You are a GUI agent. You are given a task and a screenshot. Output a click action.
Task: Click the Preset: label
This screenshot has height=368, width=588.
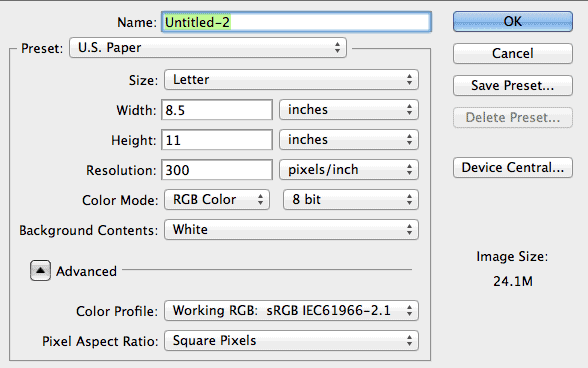click(x=42, y=48)
